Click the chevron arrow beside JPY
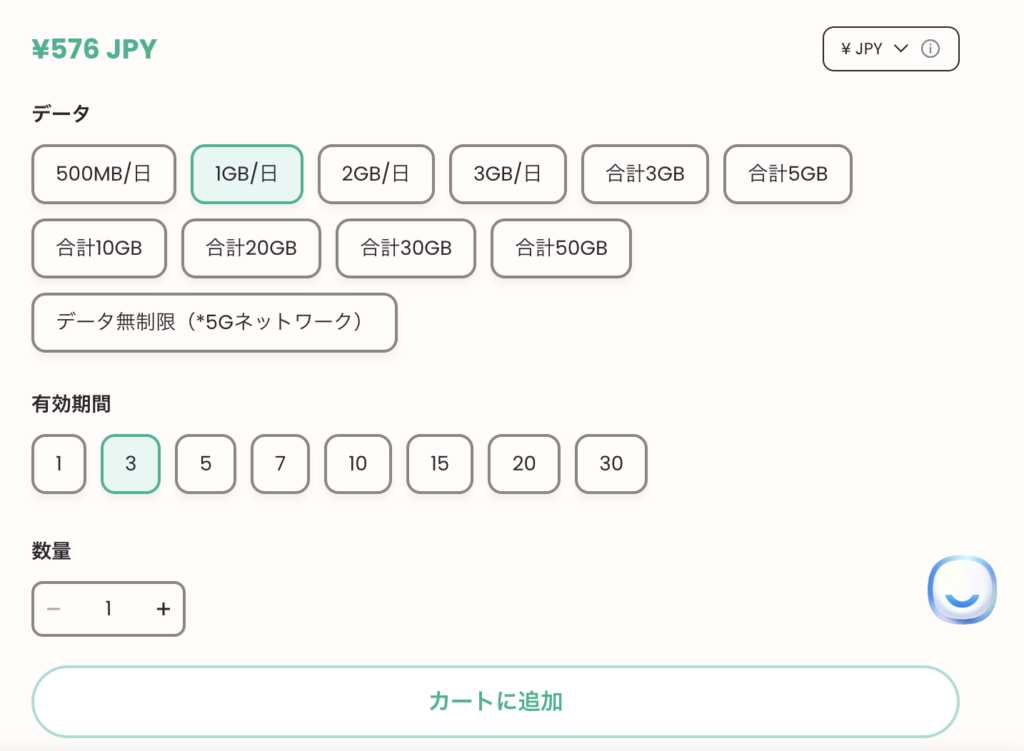 point(901,48)
